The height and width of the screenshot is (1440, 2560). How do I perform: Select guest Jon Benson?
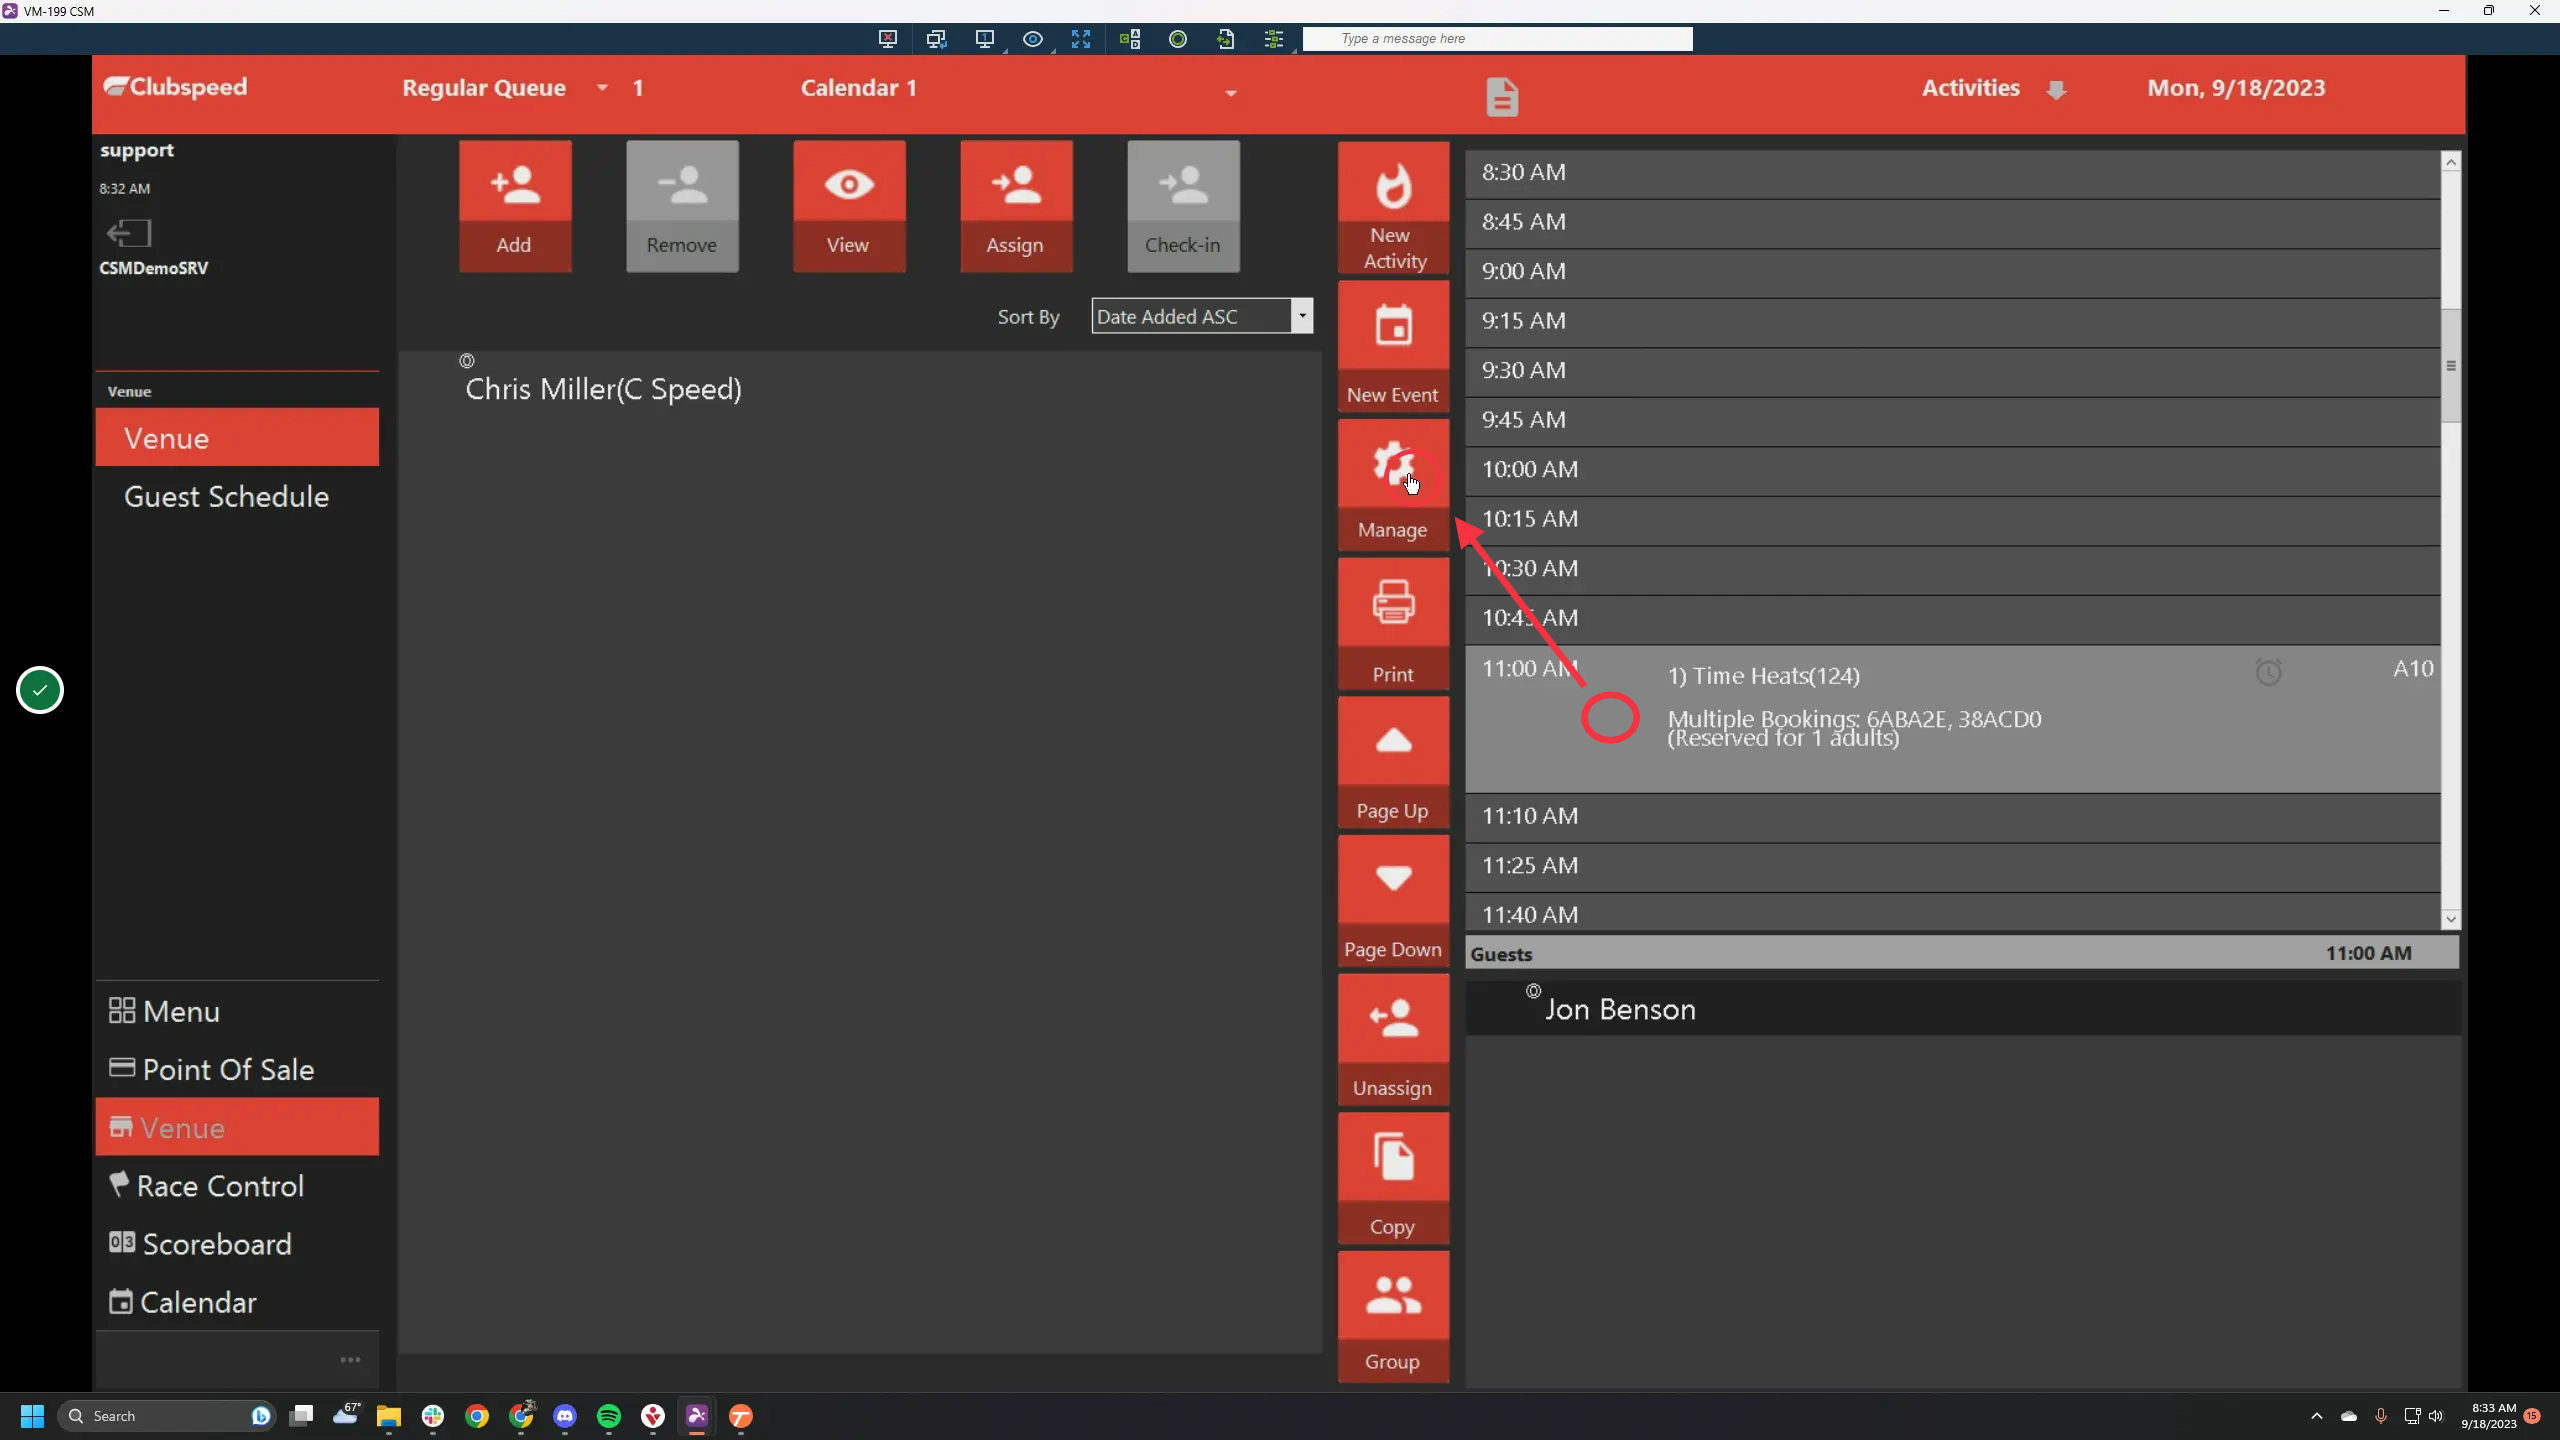(x=1620, y=1009)
